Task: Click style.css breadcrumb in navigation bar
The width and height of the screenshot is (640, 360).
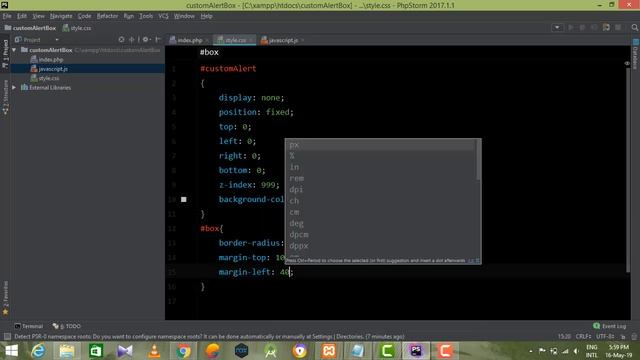Action: [x=77, y=28]
